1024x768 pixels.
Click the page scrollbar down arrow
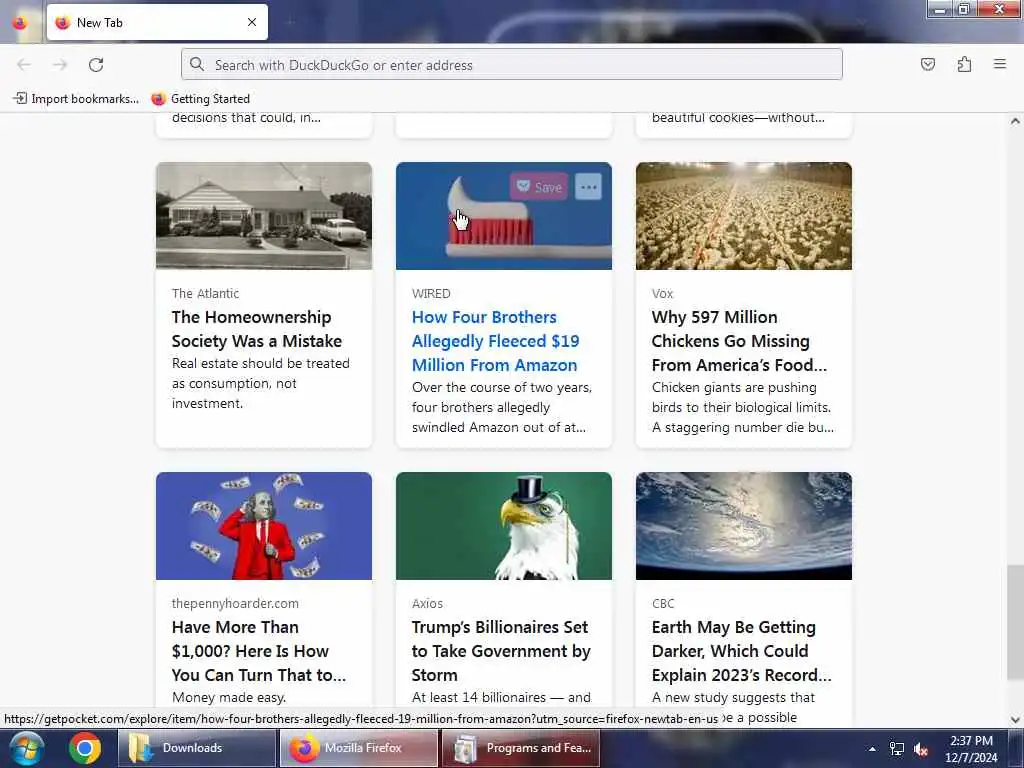pos(1015,720)
